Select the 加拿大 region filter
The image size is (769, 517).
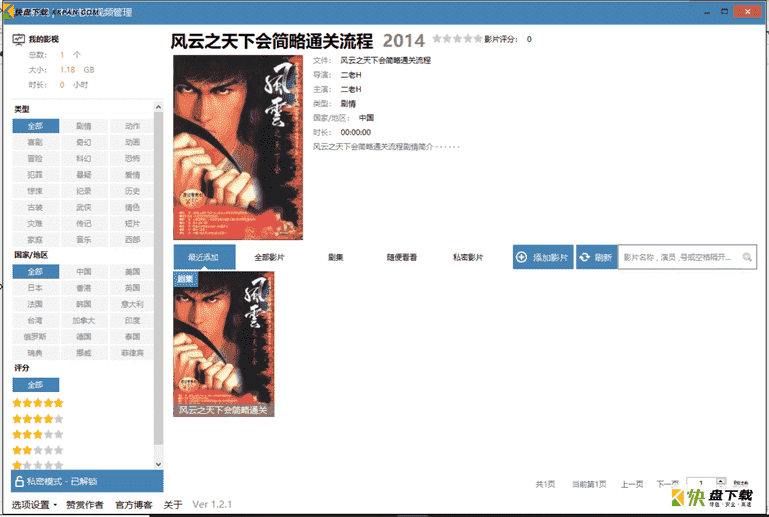click(84, 320)
